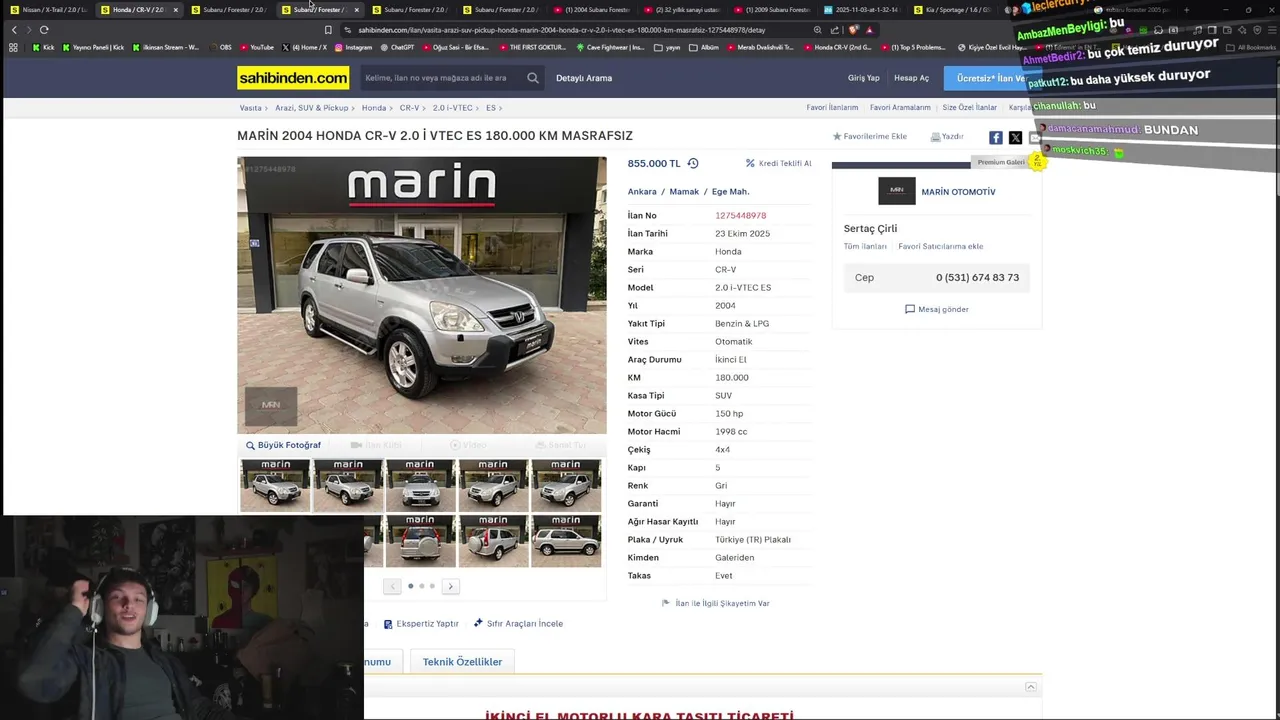Screen dimensions: 1280x720
Task: Select the third thumbnail showing front view
Action: pyautogui.click(x=420, y=485)
